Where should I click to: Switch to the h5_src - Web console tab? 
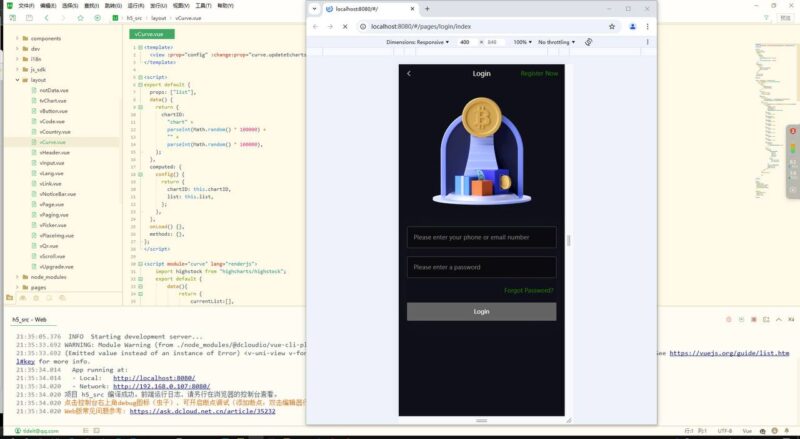point(29,320)
